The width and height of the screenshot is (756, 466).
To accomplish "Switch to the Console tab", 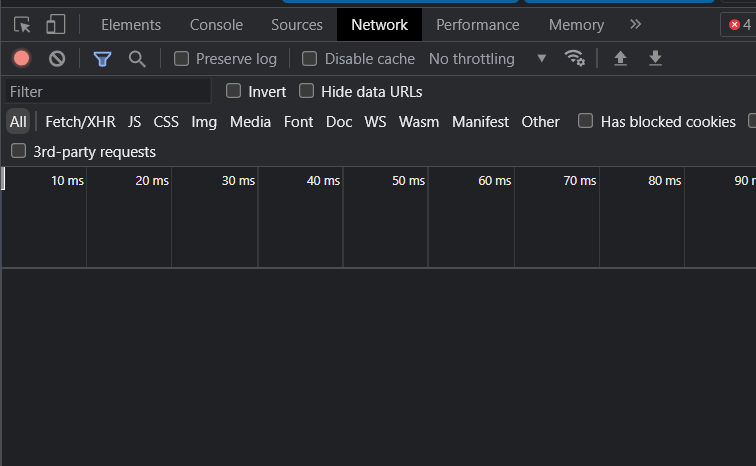I will point(216,25).
